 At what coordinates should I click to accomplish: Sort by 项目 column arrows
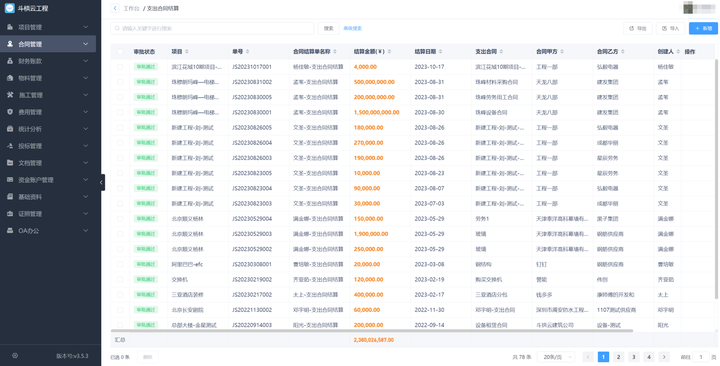(x=186, y=52)
